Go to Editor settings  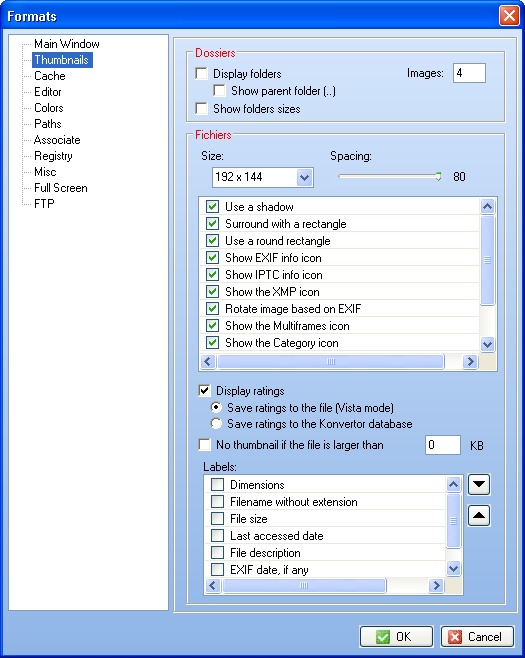pos(48,92)
